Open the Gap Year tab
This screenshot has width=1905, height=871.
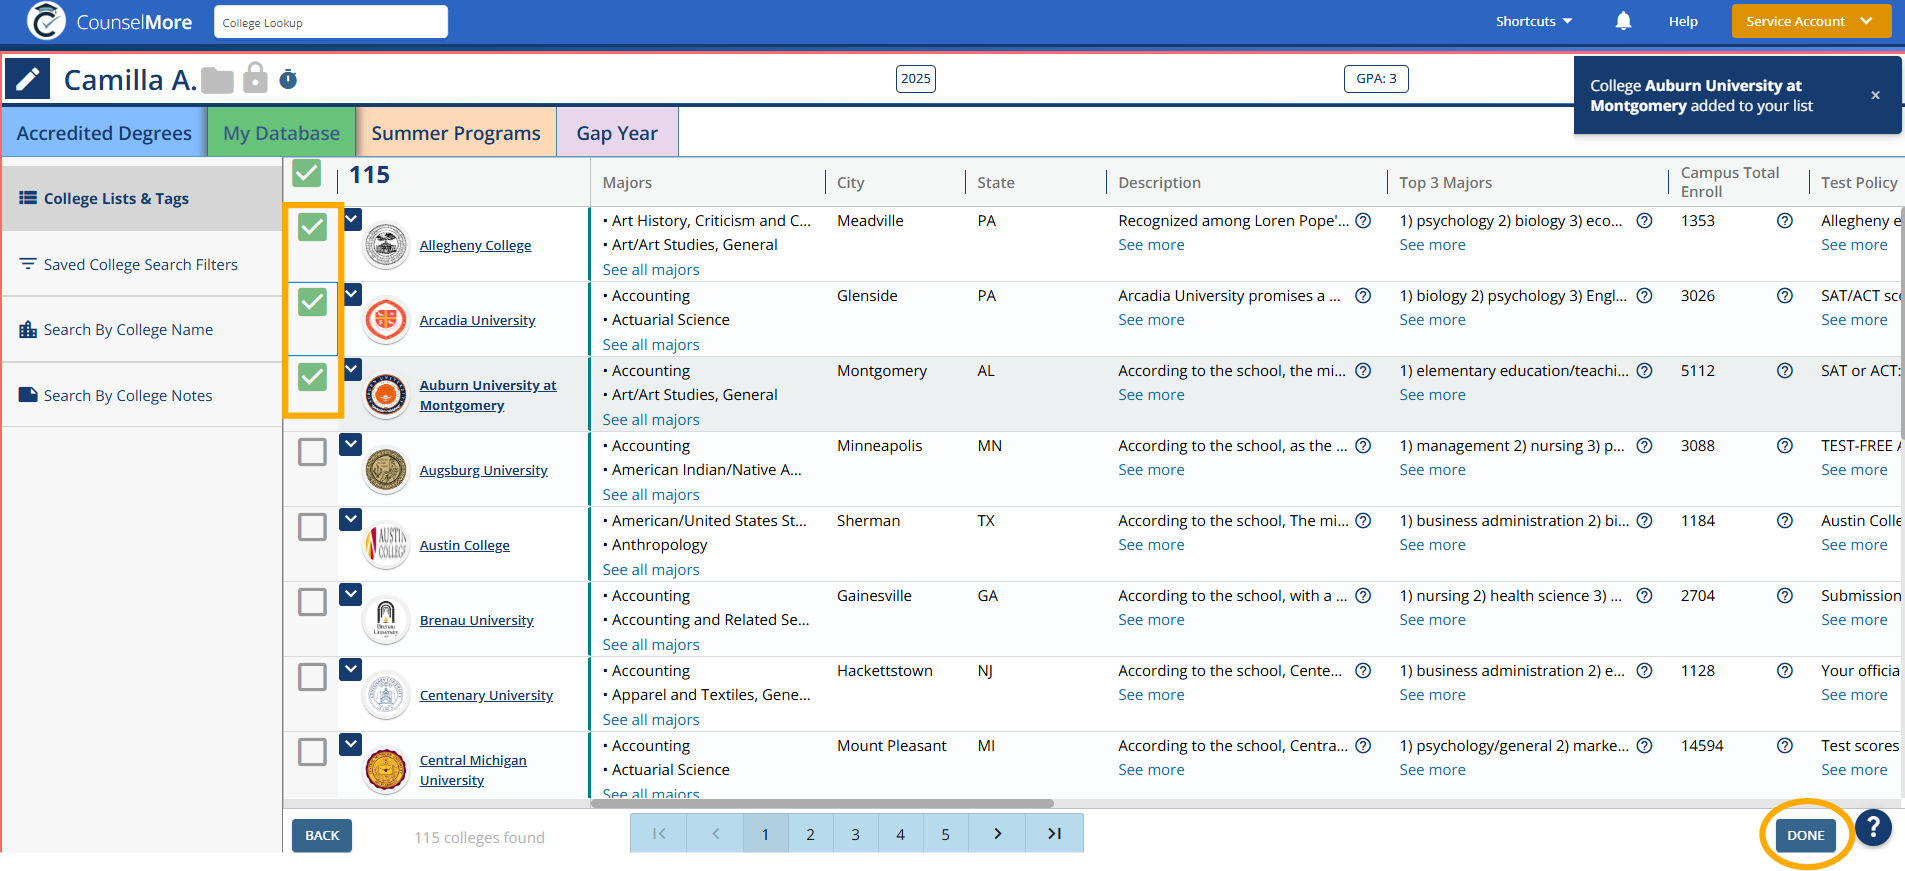click(617, 132)
